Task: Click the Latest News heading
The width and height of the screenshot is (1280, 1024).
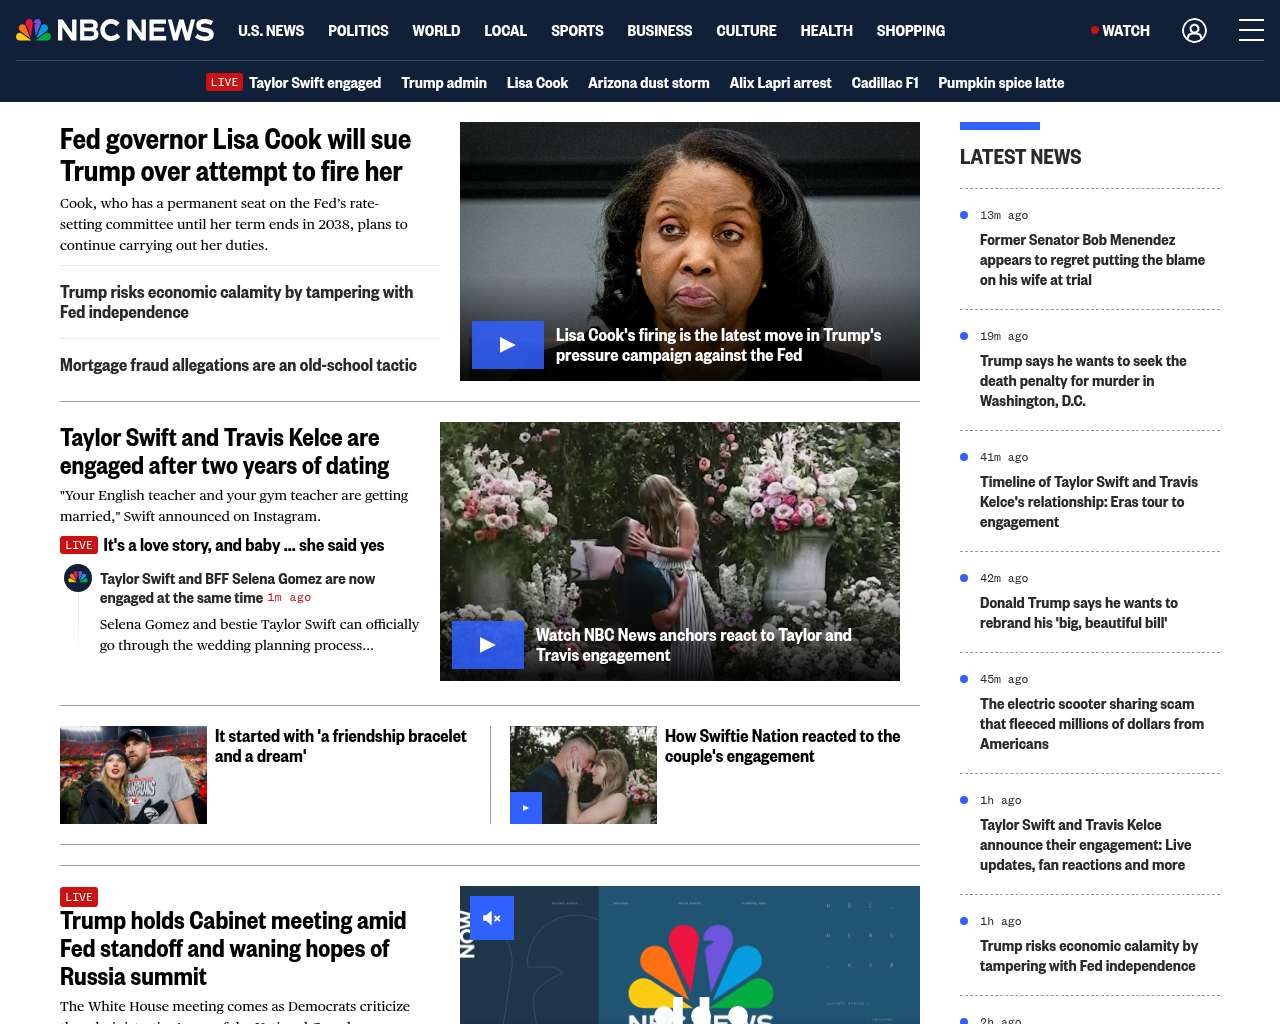Action: click(x=1020, y=157)
